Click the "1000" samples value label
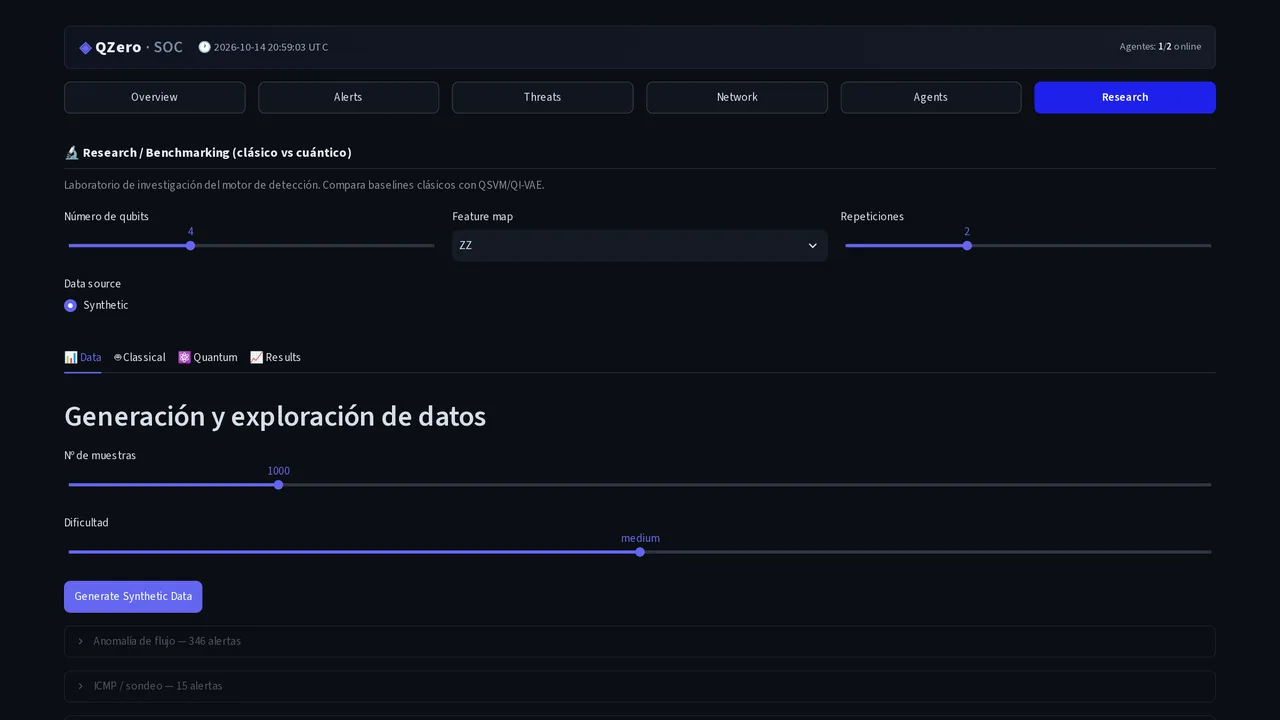 coord(279,472)
